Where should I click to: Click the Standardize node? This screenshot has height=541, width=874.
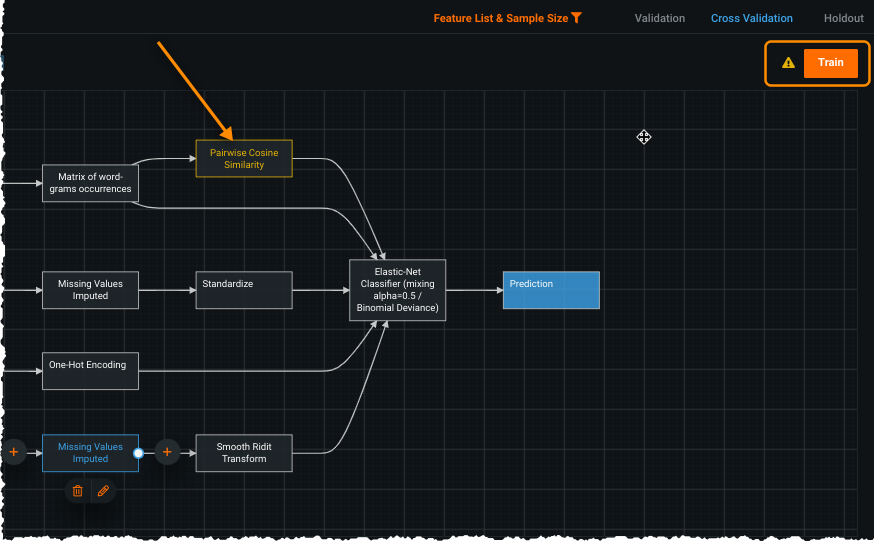coord(244,290)
